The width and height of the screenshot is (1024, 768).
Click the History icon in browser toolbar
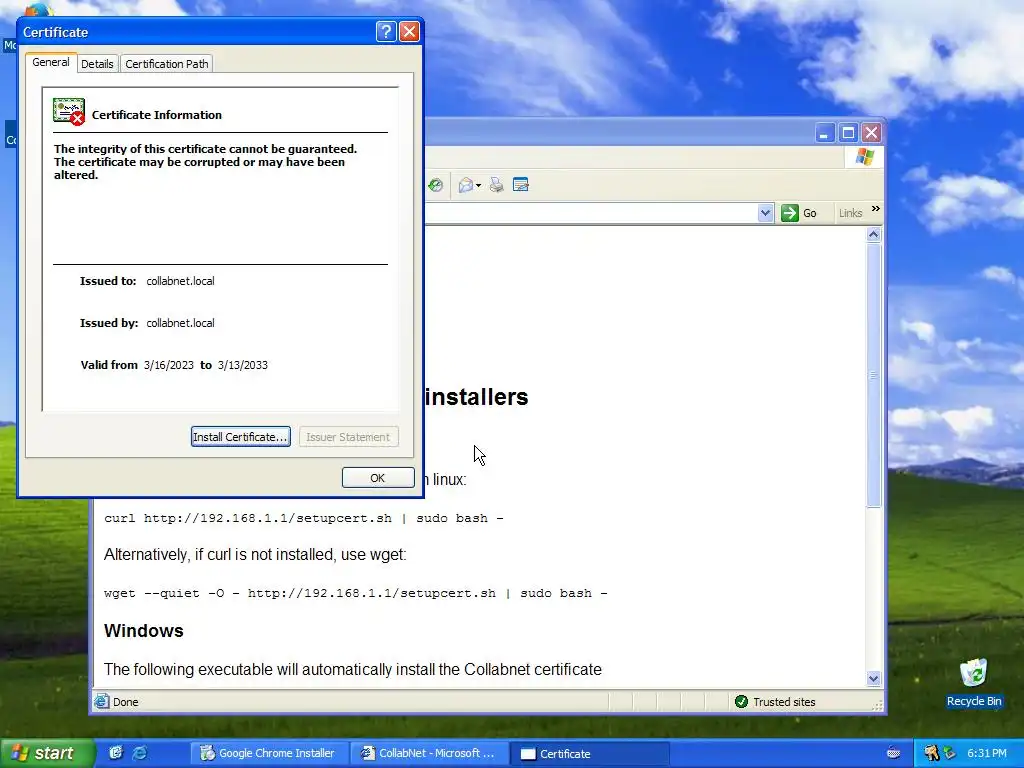pos(436,185)
